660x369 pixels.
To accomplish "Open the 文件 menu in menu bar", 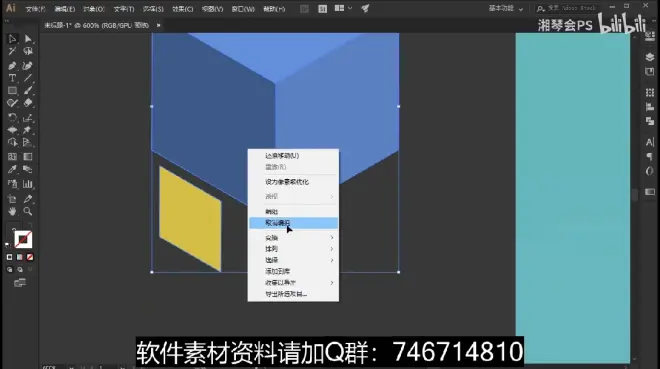I will (35, 9).
